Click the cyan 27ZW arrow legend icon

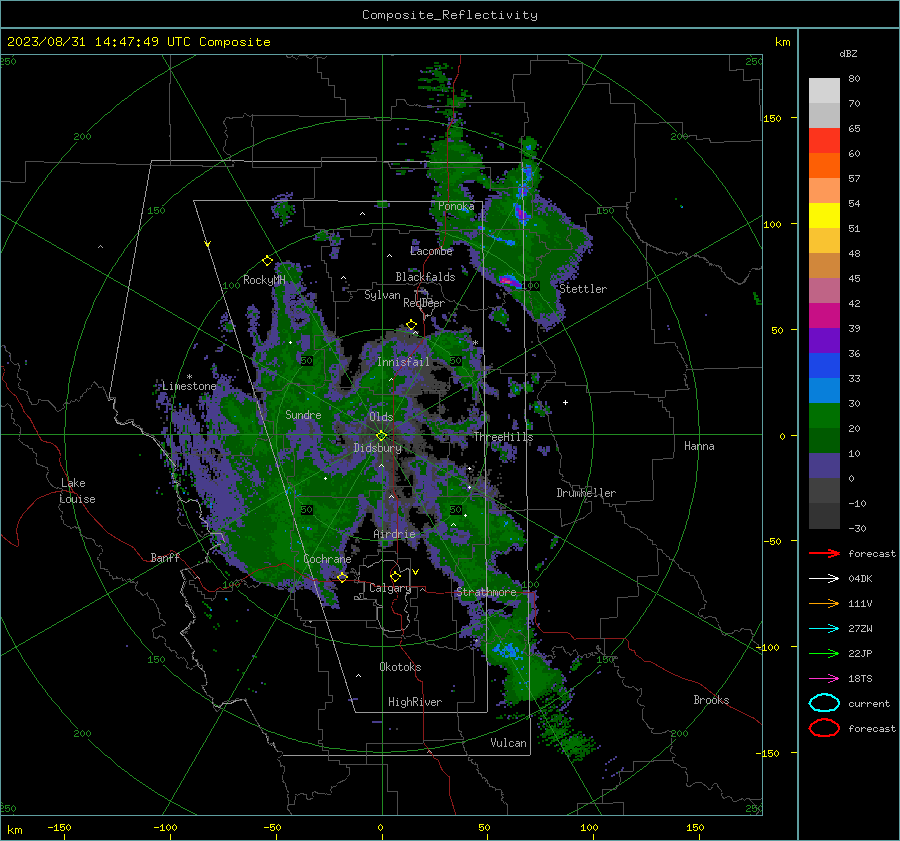824,629
